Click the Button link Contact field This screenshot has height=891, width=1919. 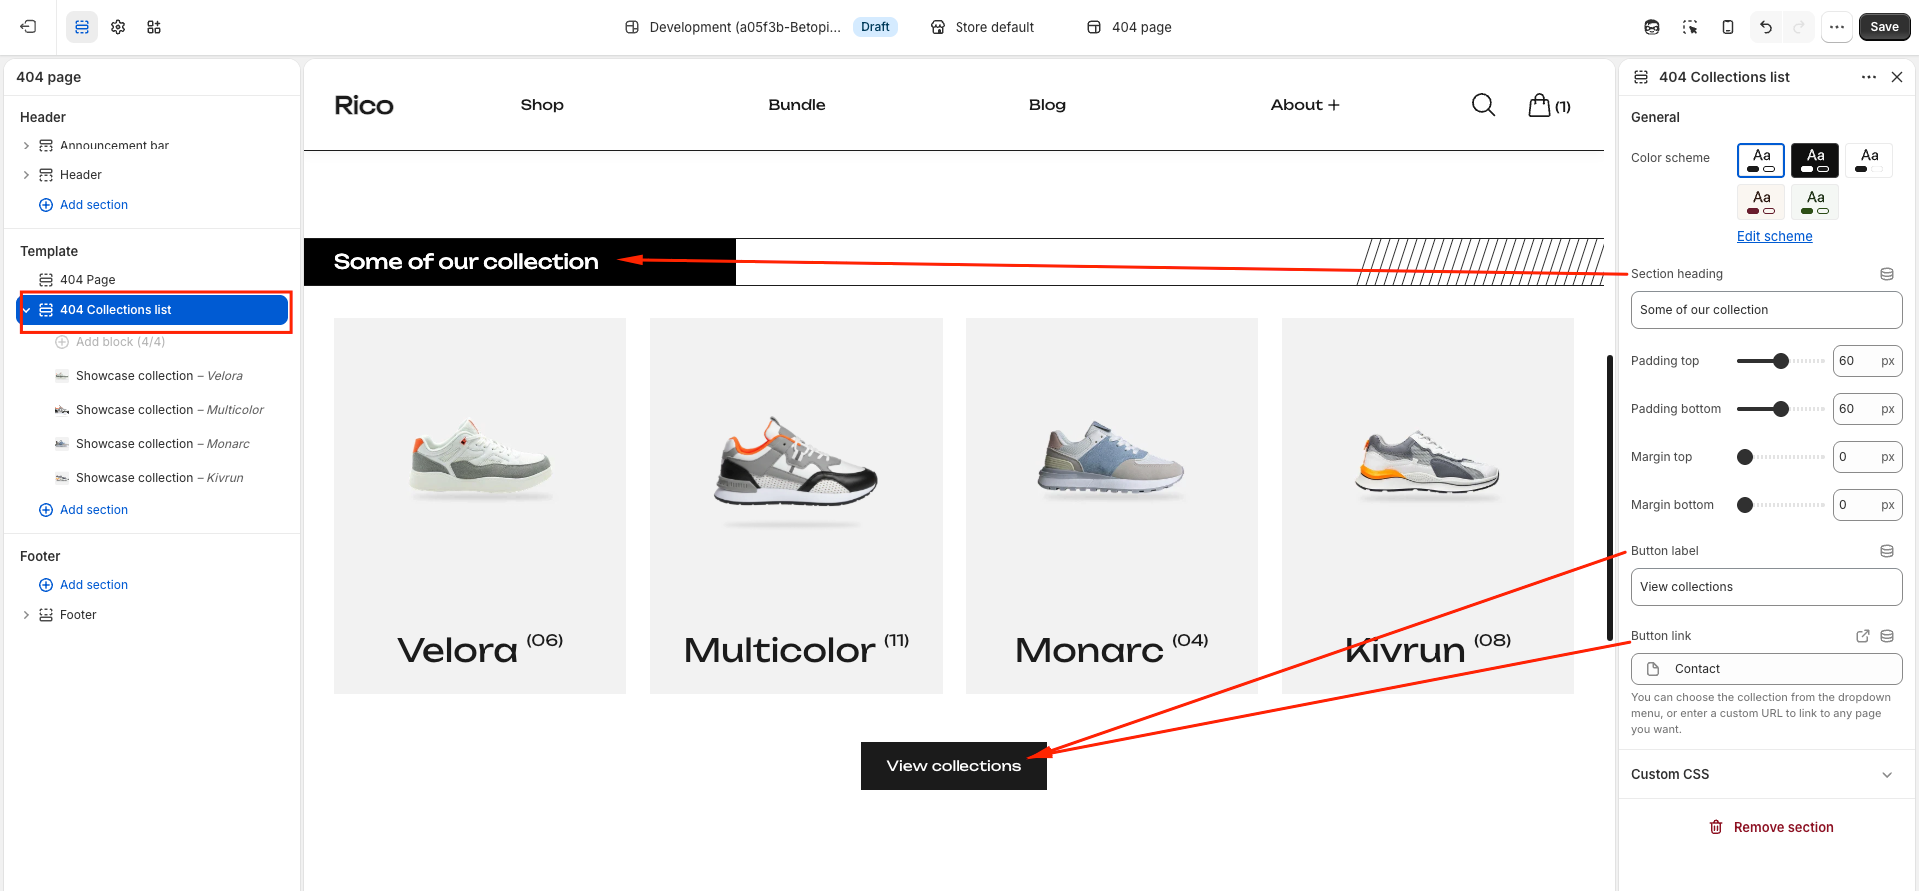[1766, 669]
